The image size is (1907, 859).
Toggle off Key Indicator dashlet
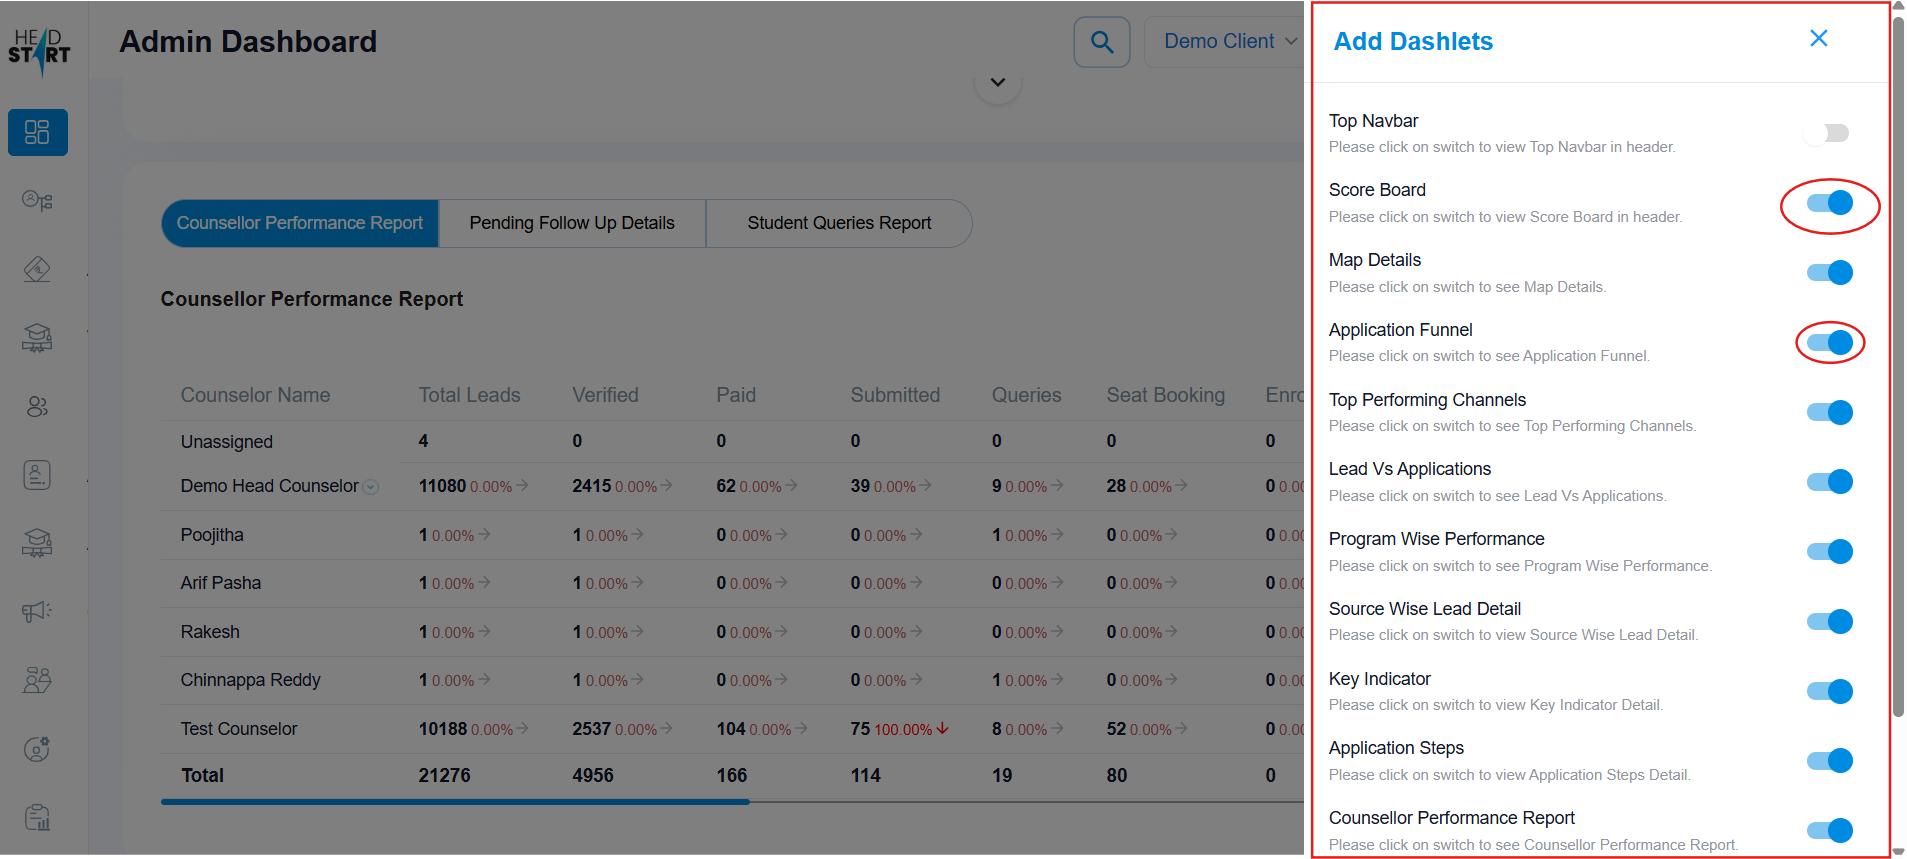[1829, 691]
